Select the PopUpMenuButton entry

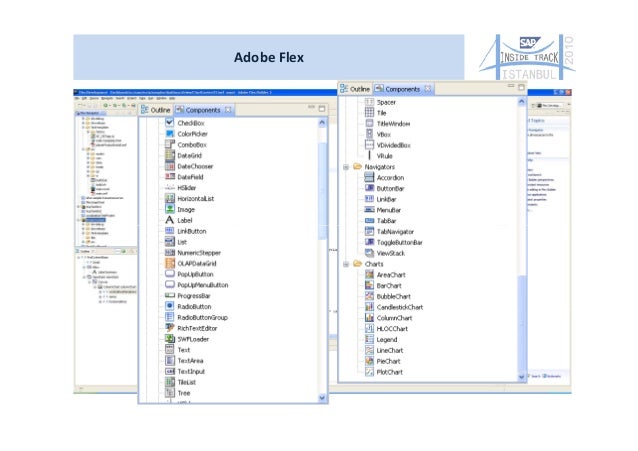click(x=202, y=285)
